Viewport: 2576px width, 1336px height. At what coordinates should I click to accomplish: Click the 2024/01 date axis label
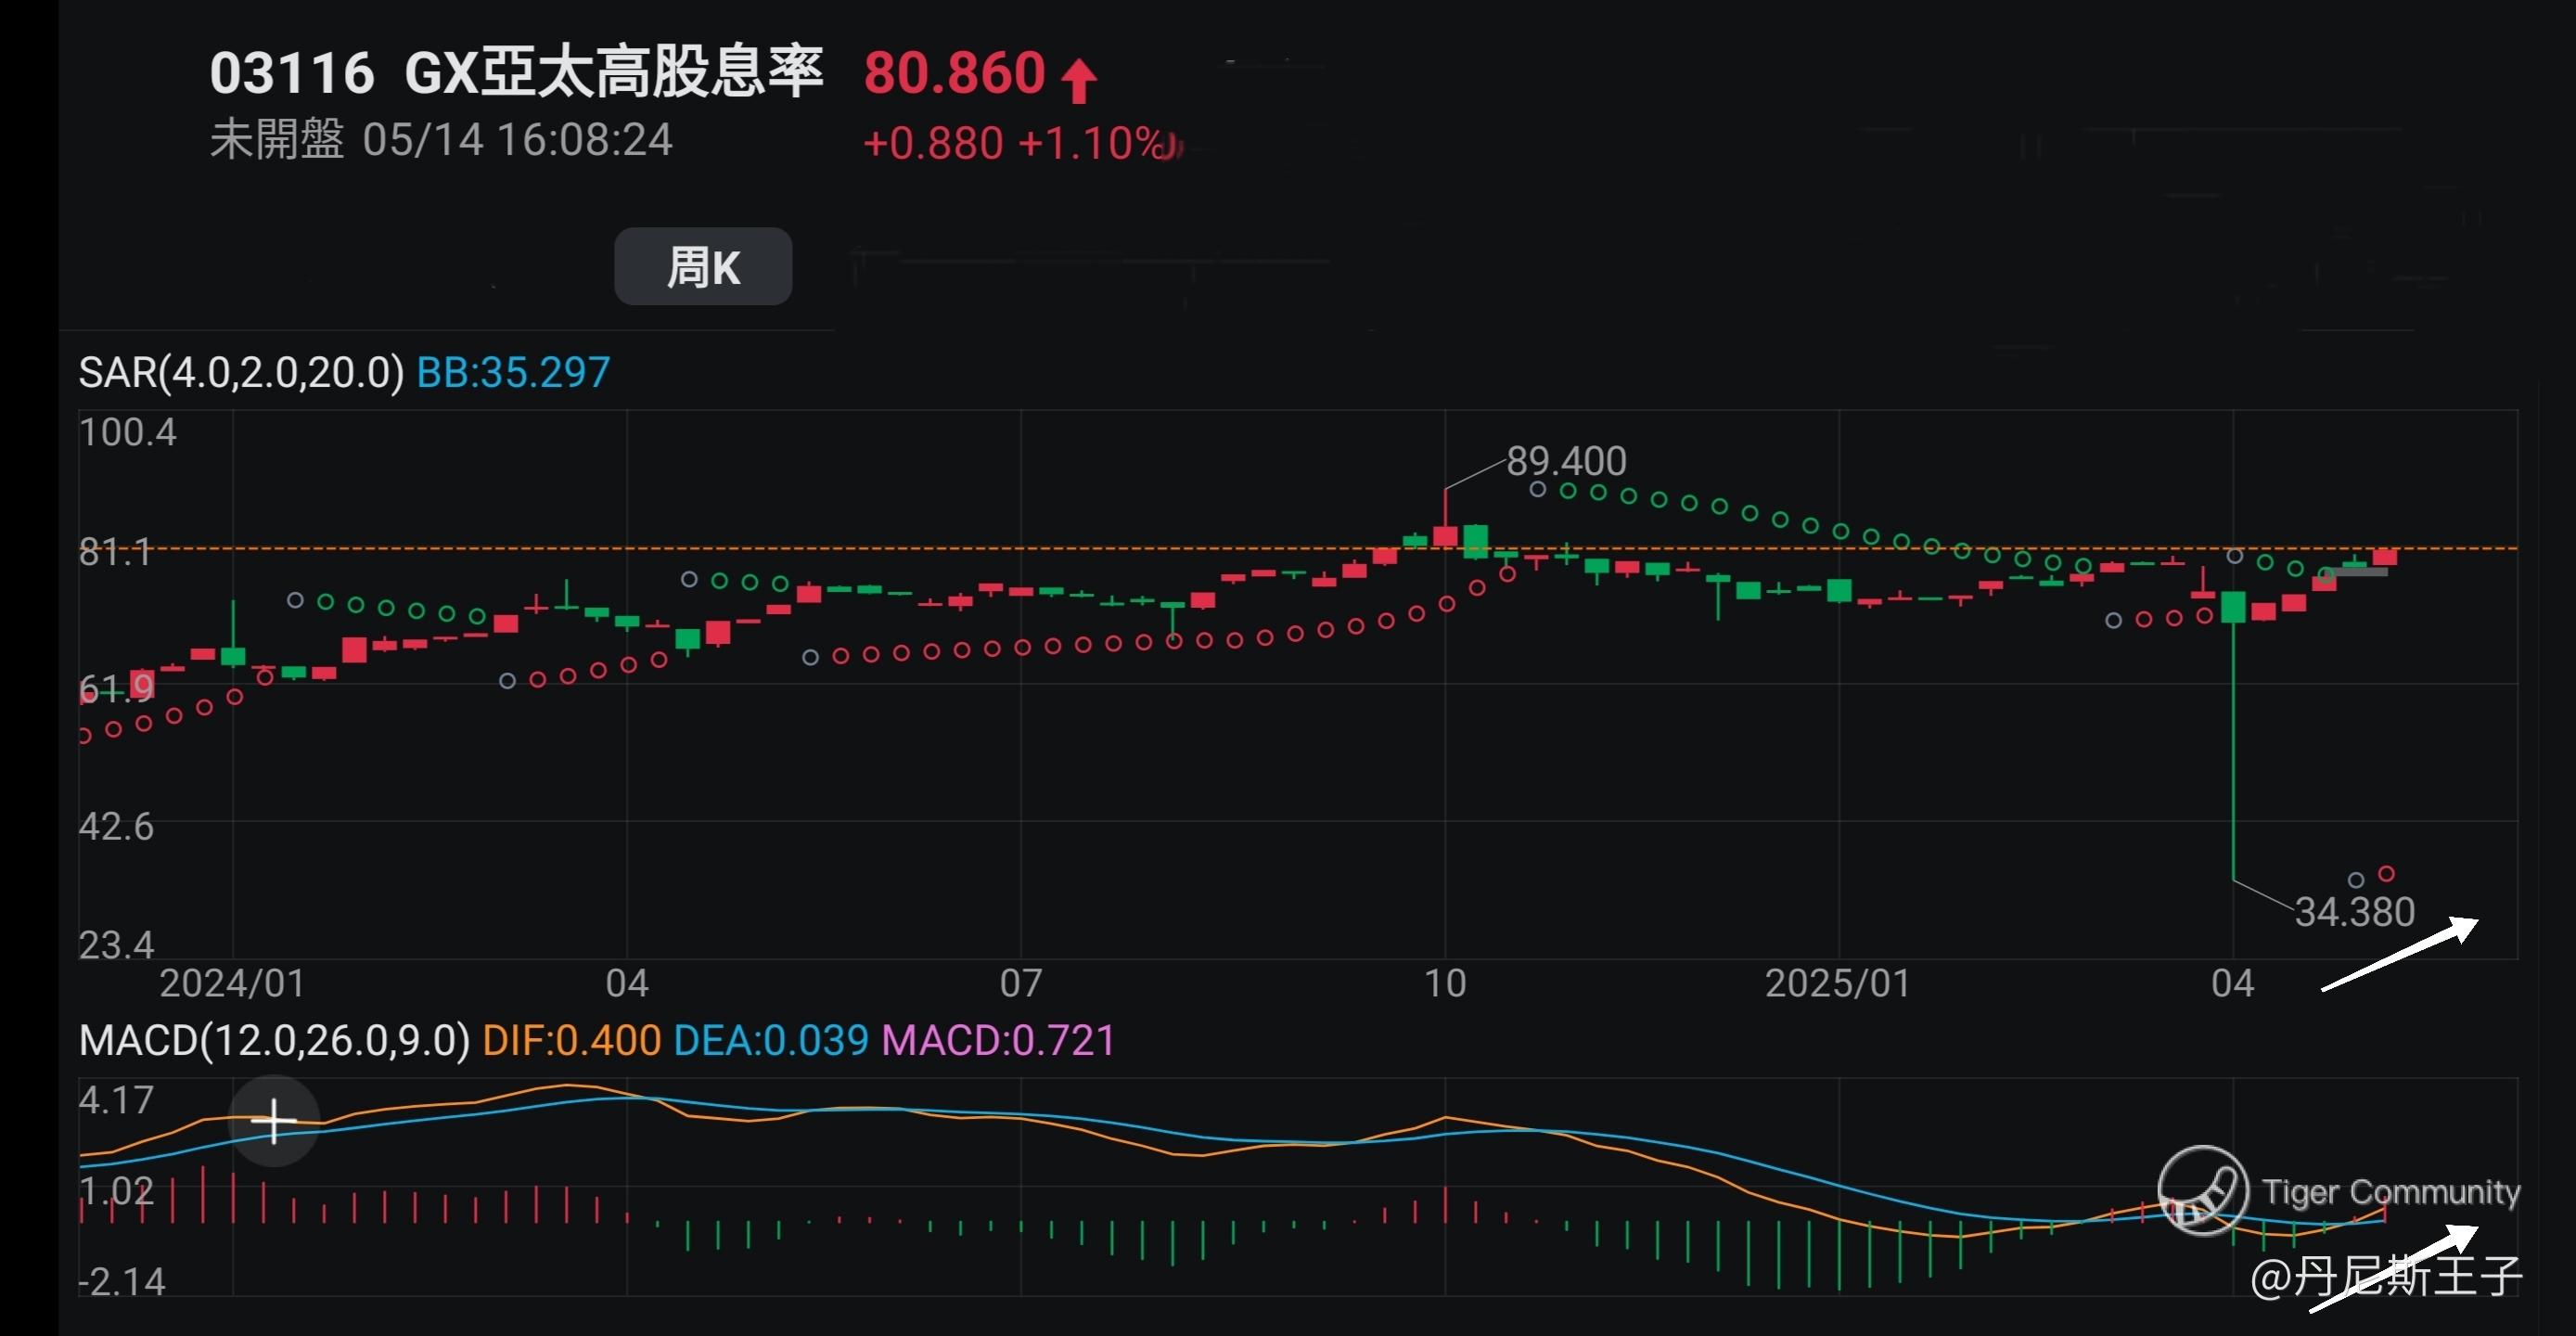click(232, 983)
